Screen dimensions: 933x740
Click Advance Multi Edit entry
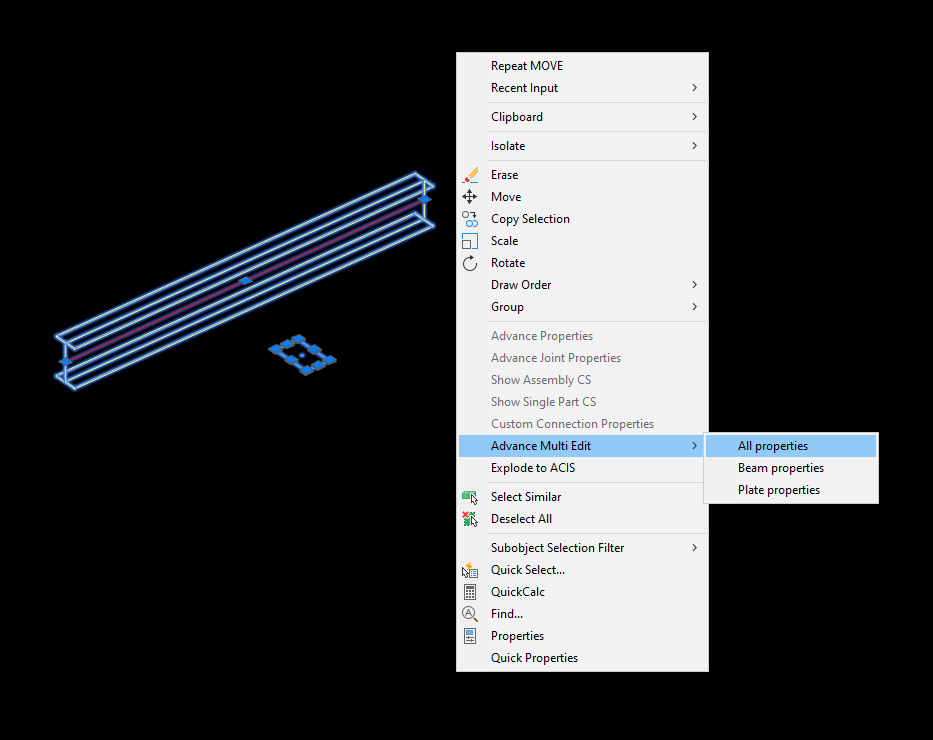click(583, 446)
